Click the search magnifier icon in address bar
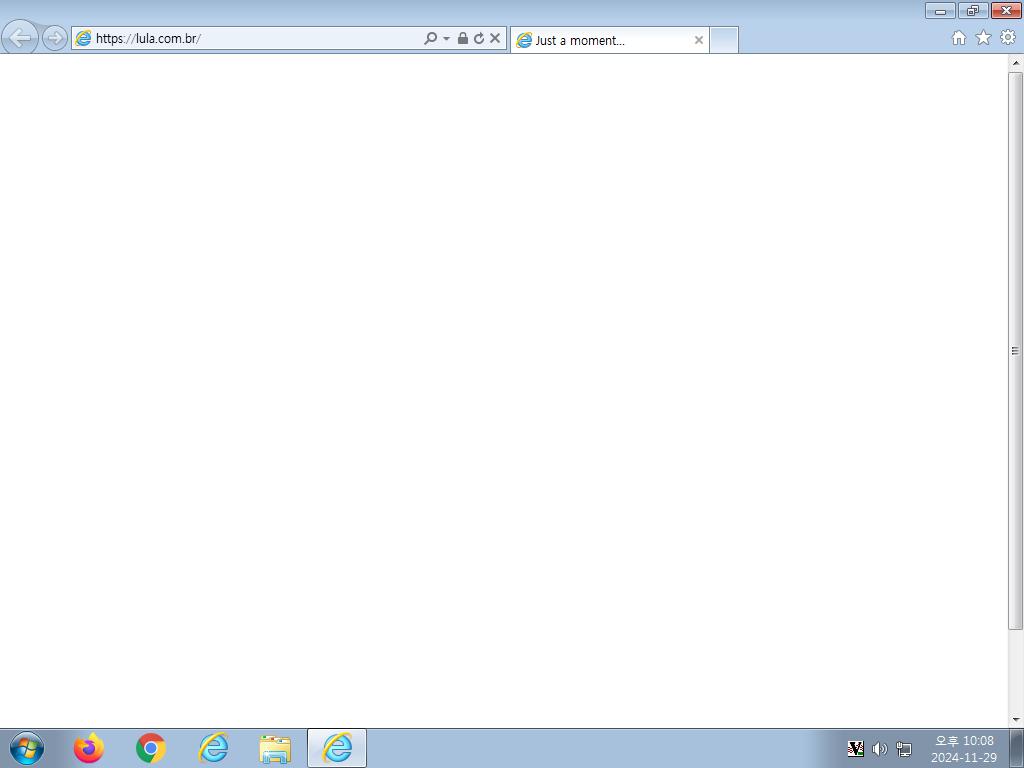1024x768 pixels. coord(430,38)
